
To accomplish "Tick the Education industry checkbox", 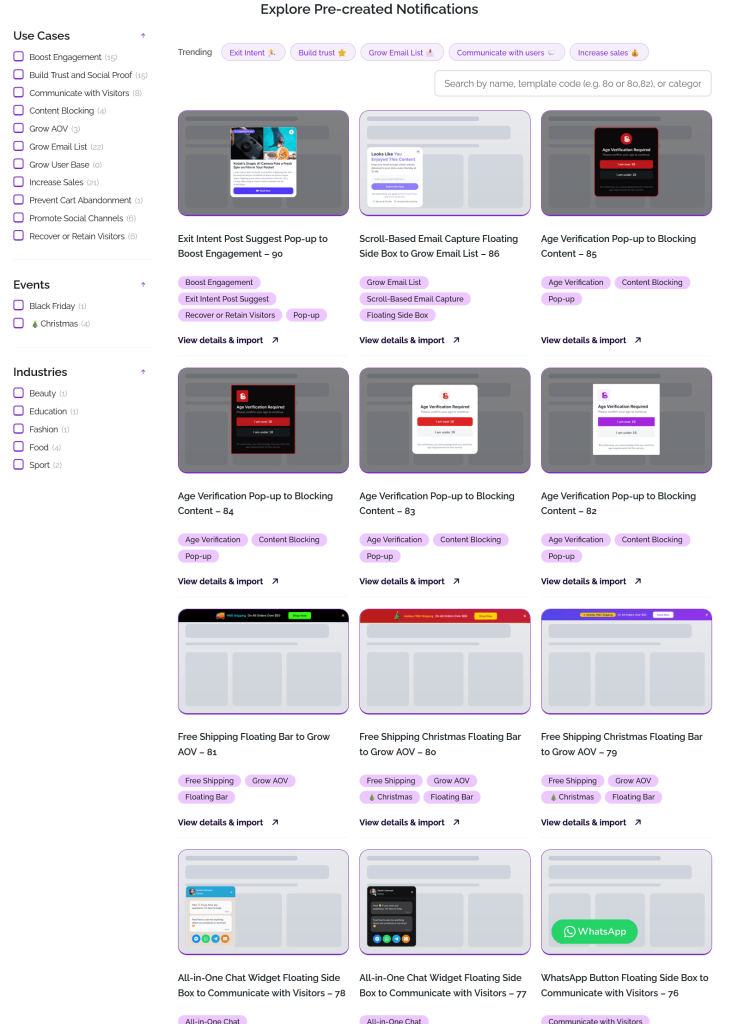I will [18, 411].
